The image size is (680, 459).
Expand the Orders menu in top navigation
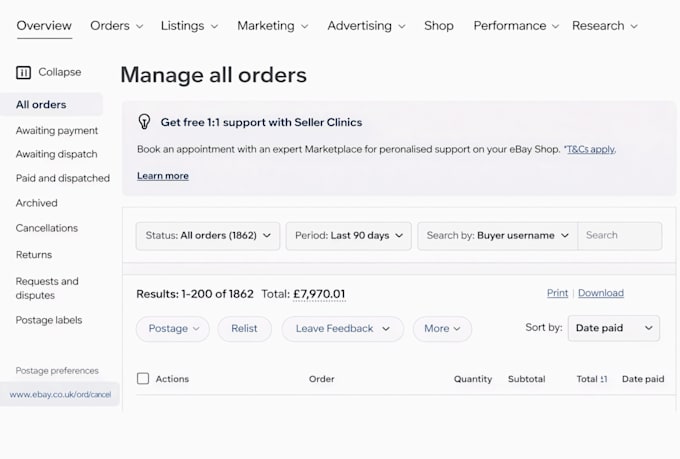[x=117, y=26]
